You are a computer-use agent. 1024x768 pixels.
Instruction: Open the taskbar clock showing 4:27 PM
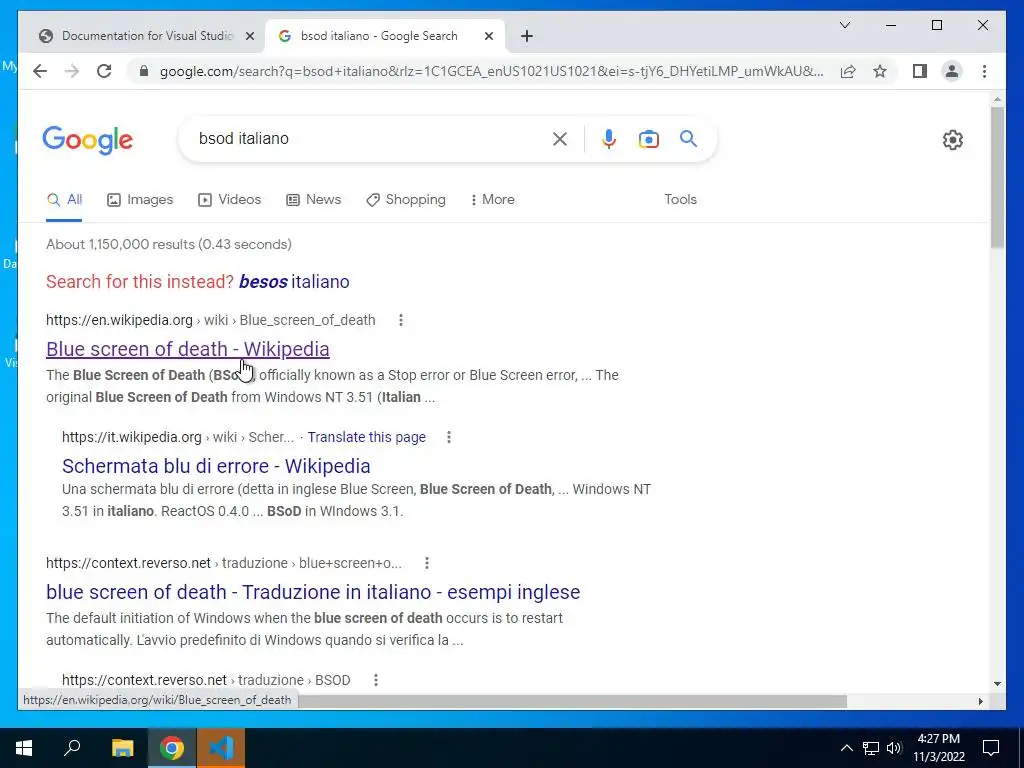(938, 748)
